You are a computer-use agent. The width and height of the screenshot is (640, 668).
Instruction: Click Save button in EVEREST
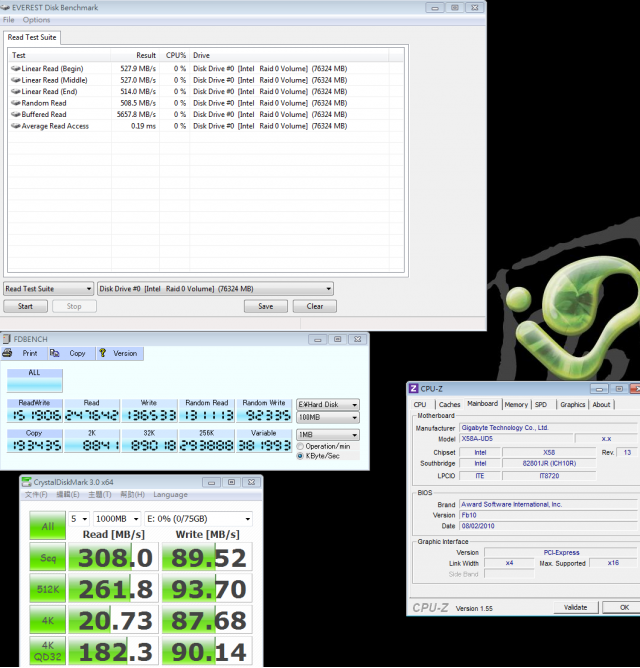(x=265, y=306)
